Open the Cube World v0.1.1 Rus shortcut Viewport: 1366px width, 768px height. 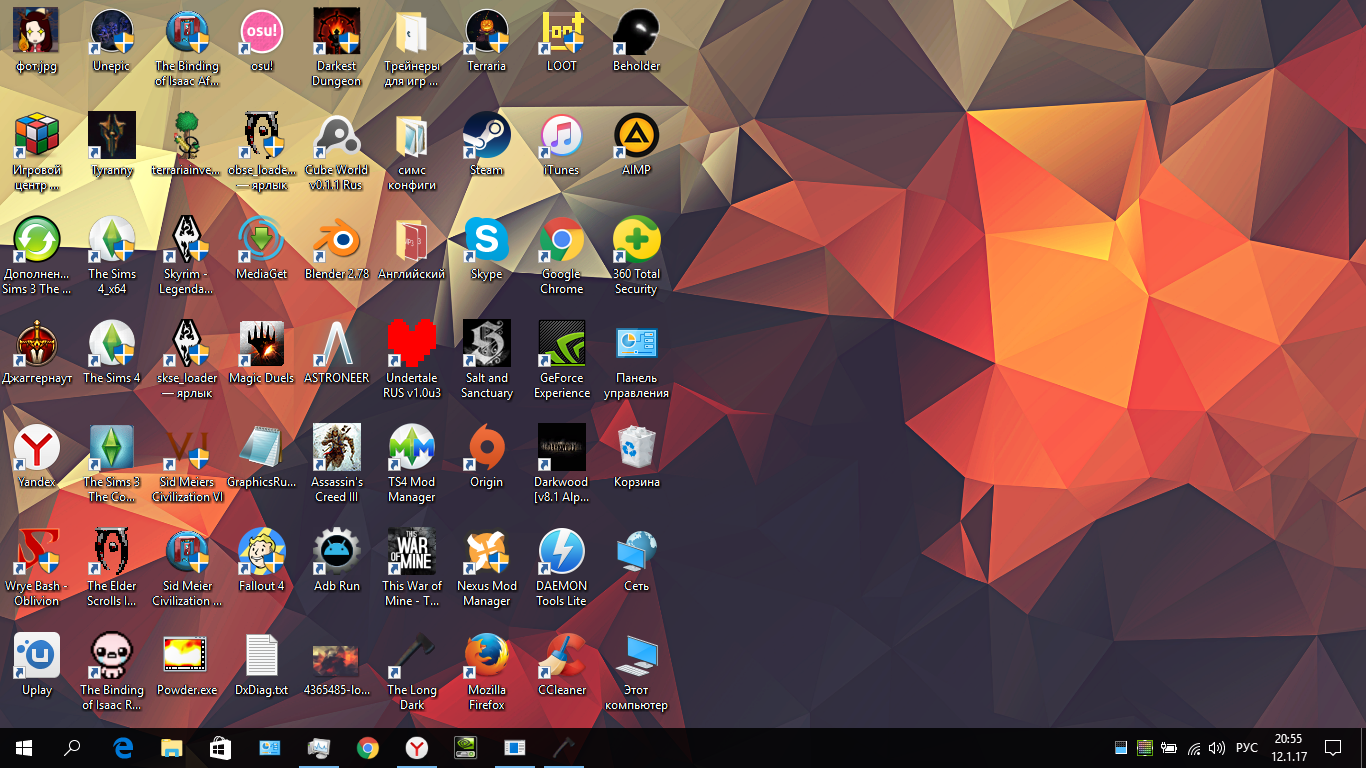click(x=337, y=136)
